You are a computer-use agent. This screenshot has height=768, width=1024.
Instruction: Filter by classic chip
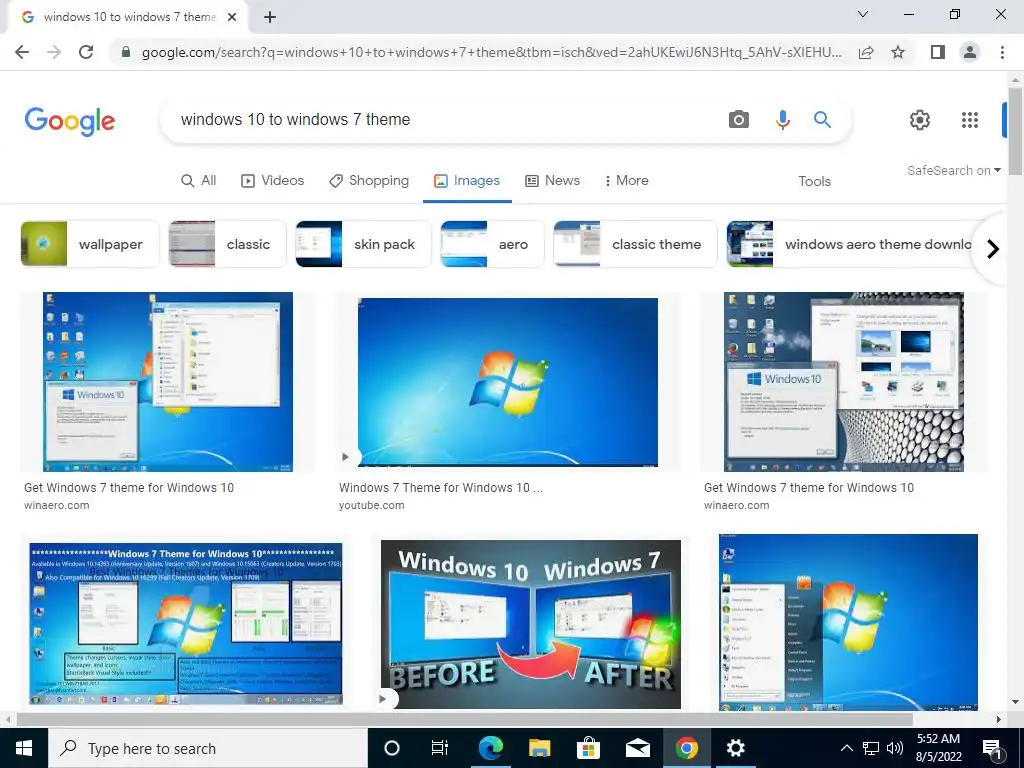[227, 244]
